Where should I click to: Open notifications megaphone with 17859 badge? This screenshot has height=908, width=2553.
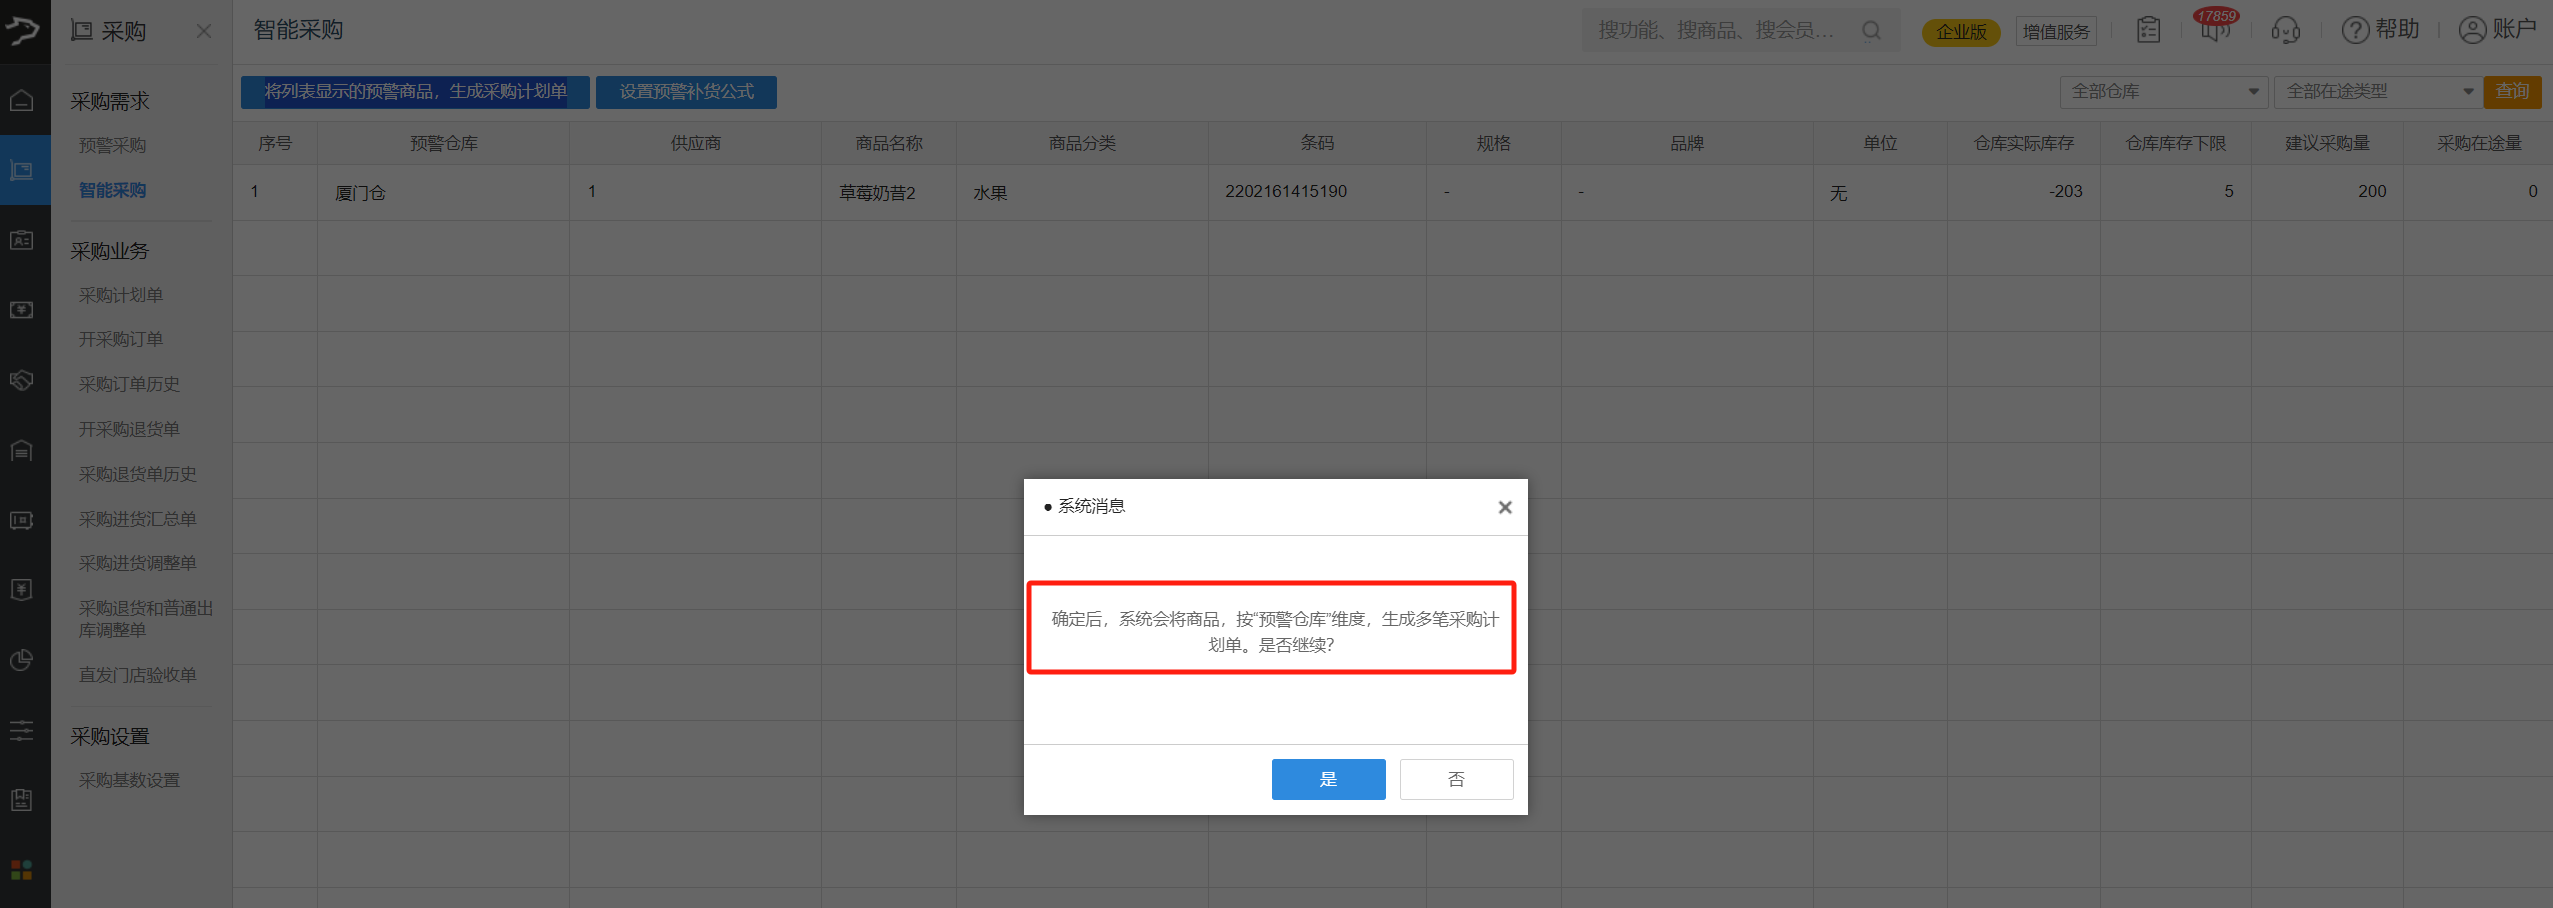click(2214, 30)
